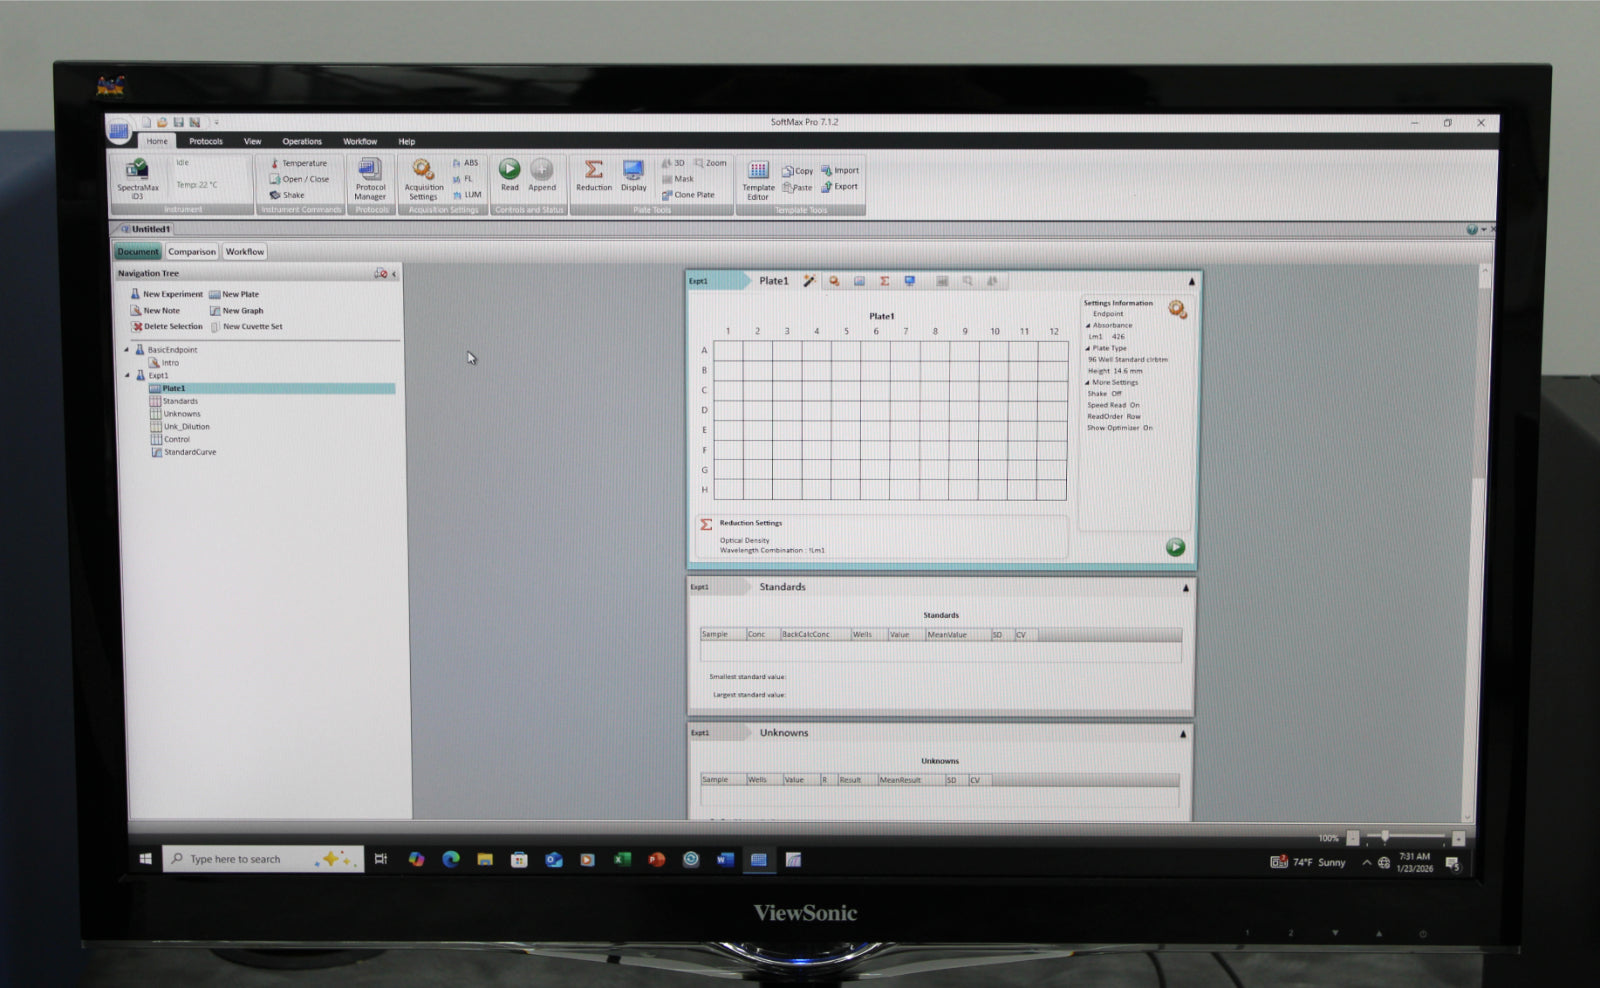Click the Read plate button

pyautogui.click(x=509, y=173)
